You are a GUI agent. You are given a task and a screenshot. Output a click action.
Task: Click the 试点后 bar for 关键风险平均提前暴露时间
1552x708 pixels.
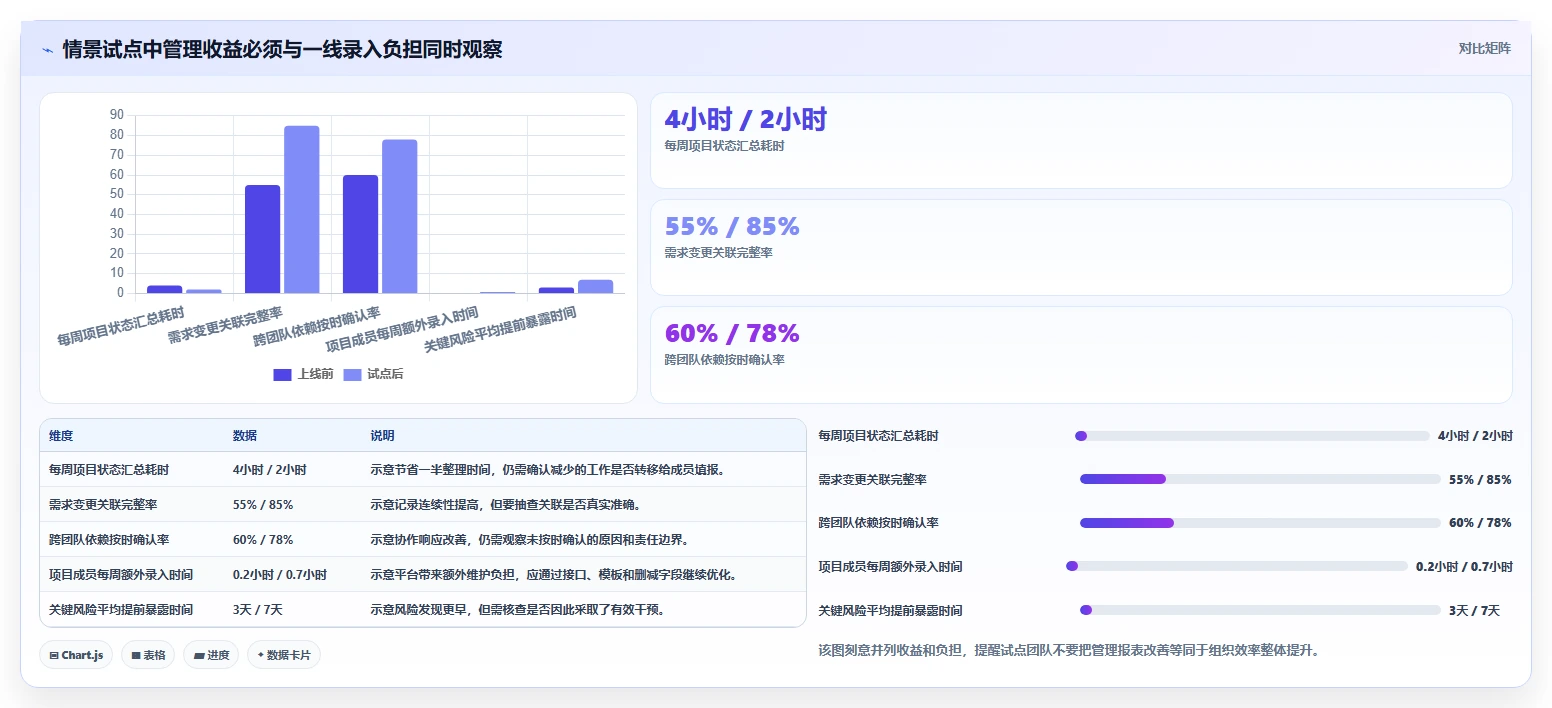pyautogui.click(x=596, y=286)
